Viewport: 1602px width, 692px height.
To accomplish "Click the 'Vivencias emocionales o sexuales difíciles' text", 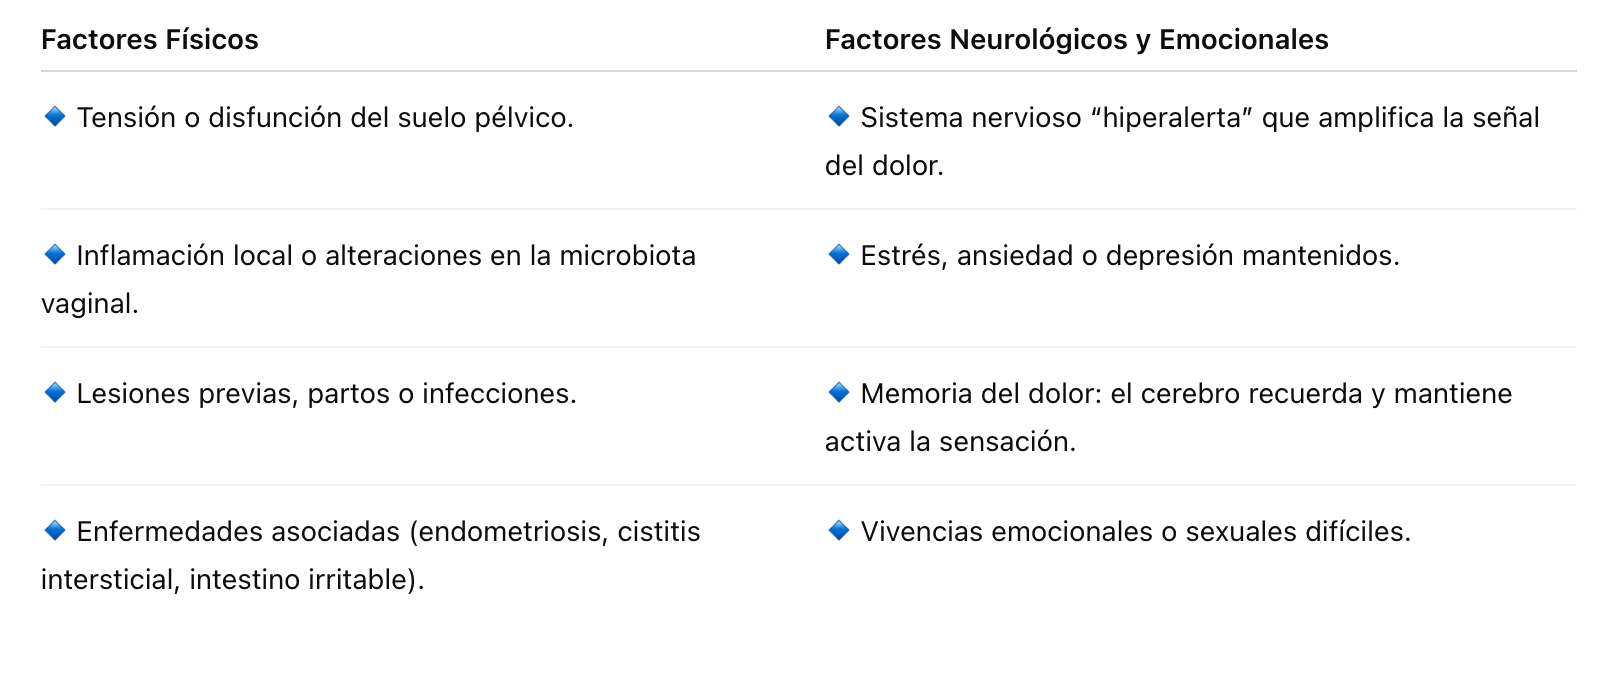I will point(1135,532).
